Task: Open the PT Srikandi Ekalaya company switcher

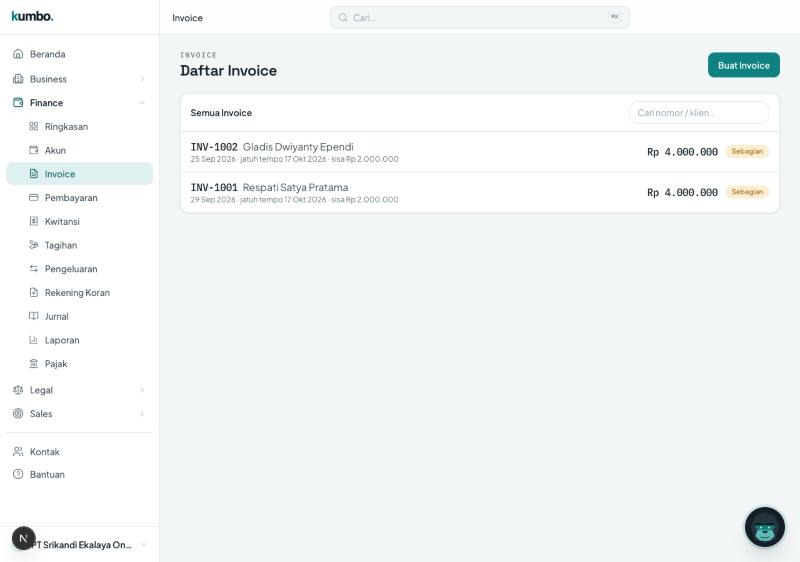Action: pos(80,544)
